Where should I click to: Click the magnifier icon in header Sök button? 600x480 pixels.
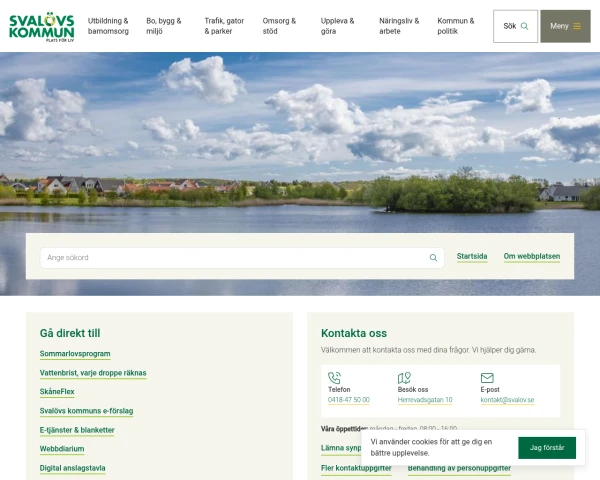[525, 26]
